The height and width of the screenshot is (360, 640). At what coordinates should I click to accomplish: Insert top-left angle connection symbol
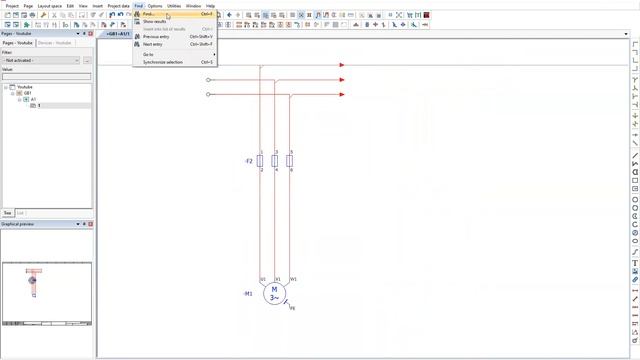[635, 44]
